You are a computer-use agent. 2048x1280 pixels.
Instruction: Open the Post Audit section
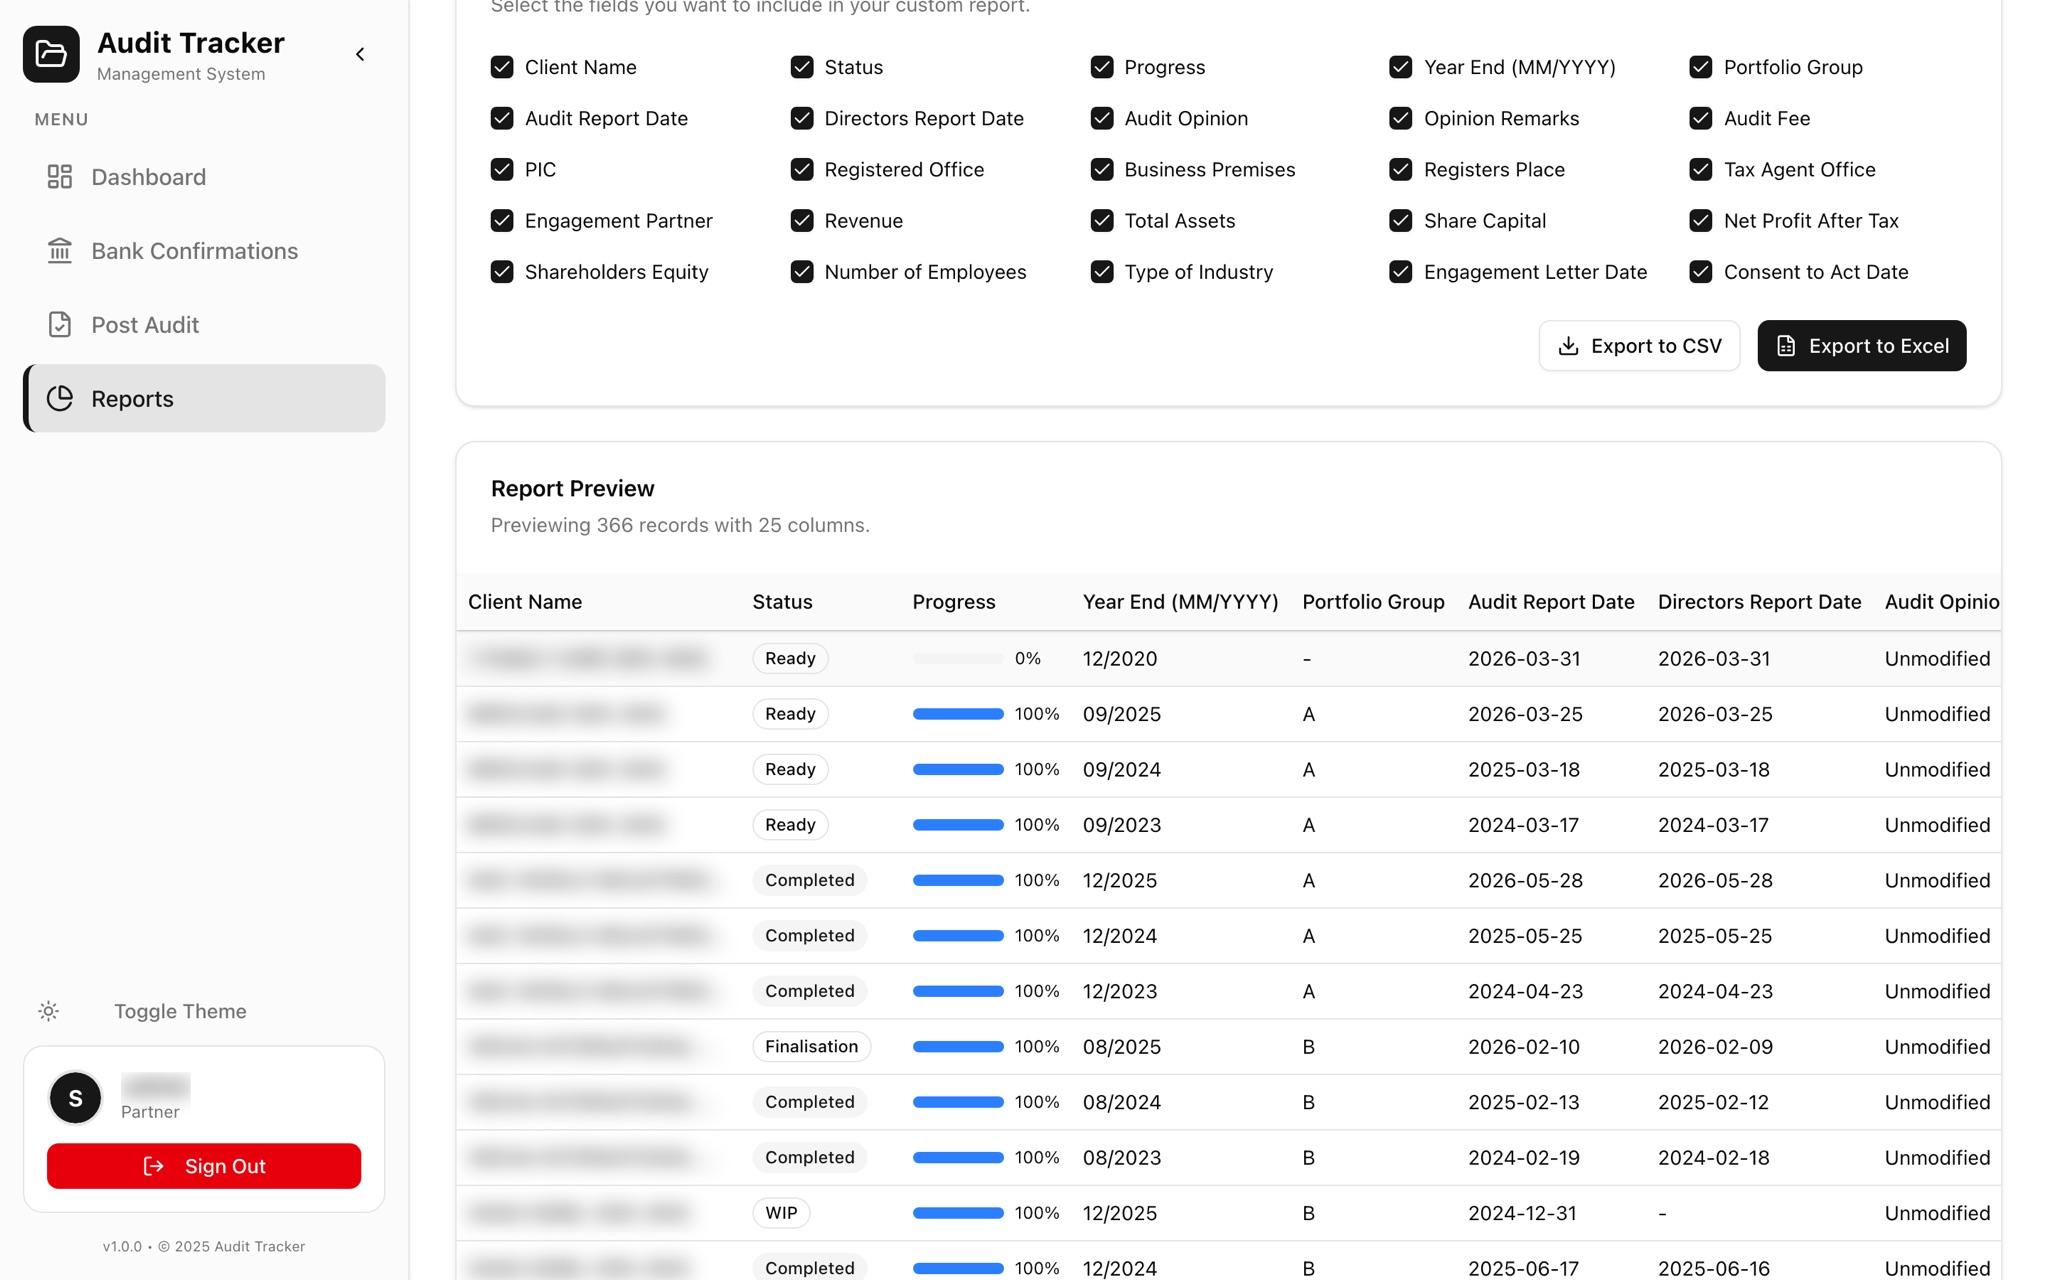204,325
